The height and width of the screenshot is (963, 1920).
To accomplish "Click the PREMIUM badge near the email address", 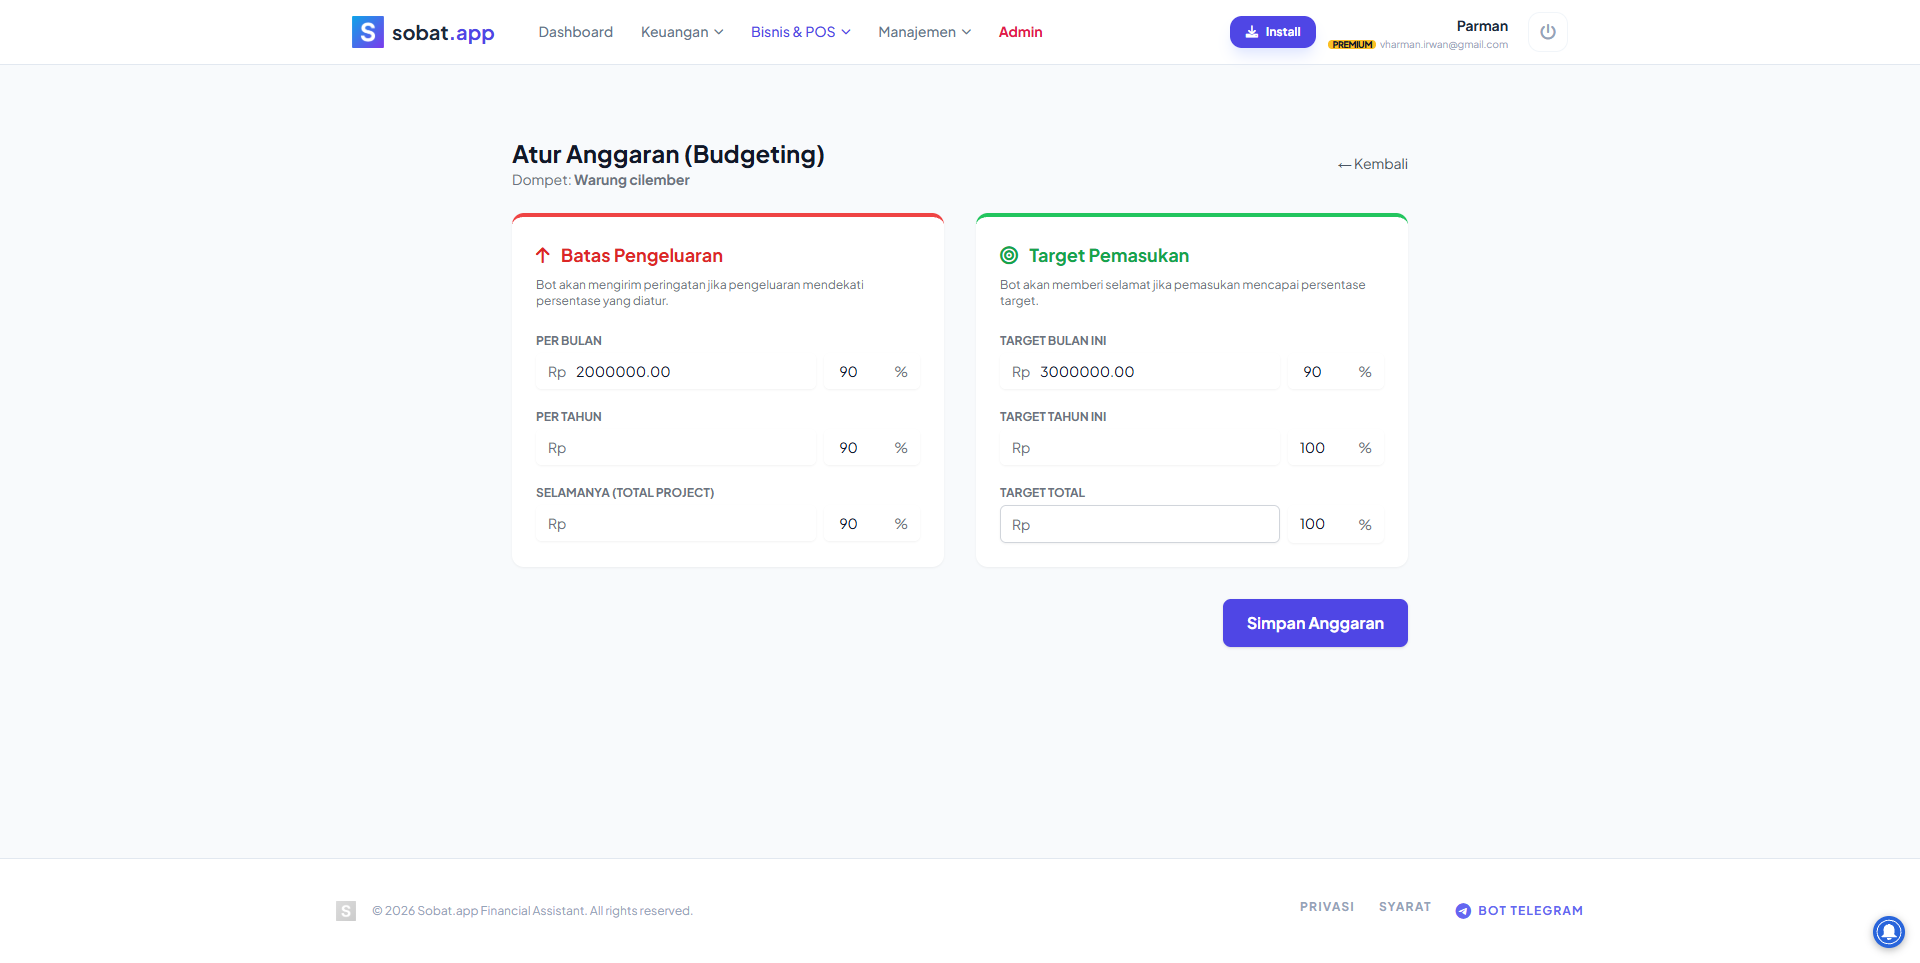I will coord(1352,44).
